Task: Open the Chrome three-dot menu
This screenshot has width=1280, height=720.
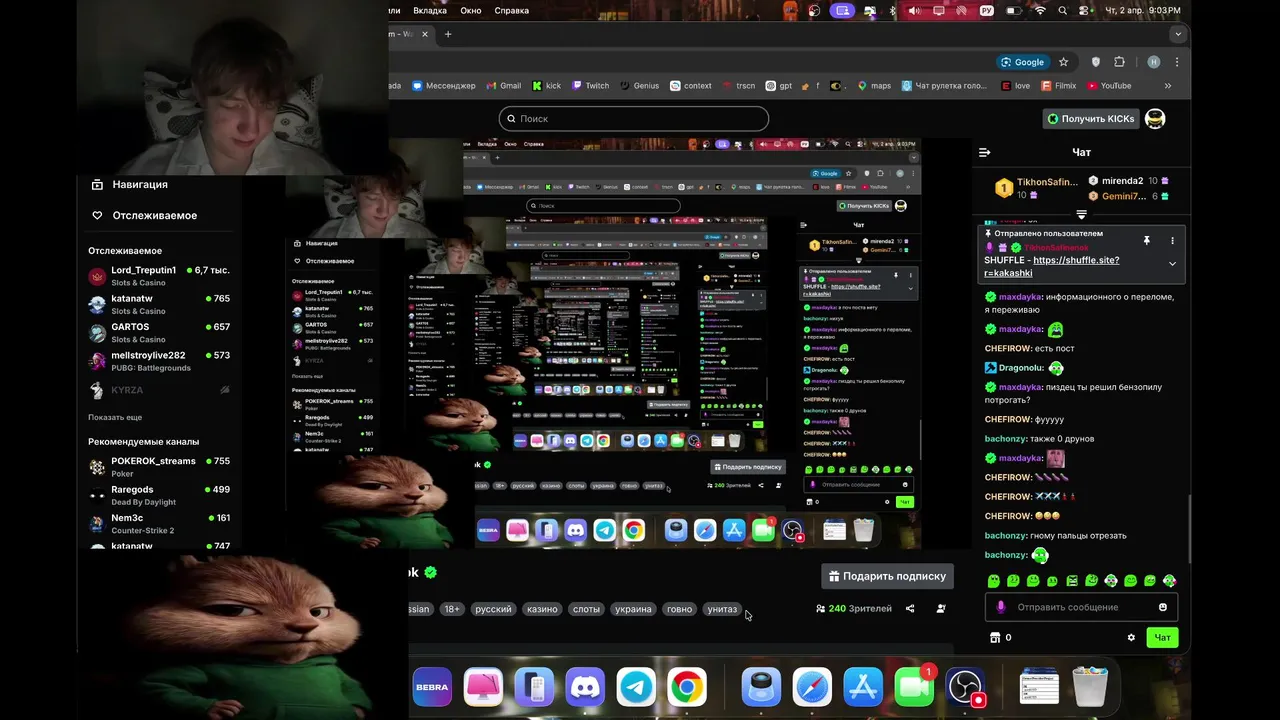Action: (x=1176, y=62)
